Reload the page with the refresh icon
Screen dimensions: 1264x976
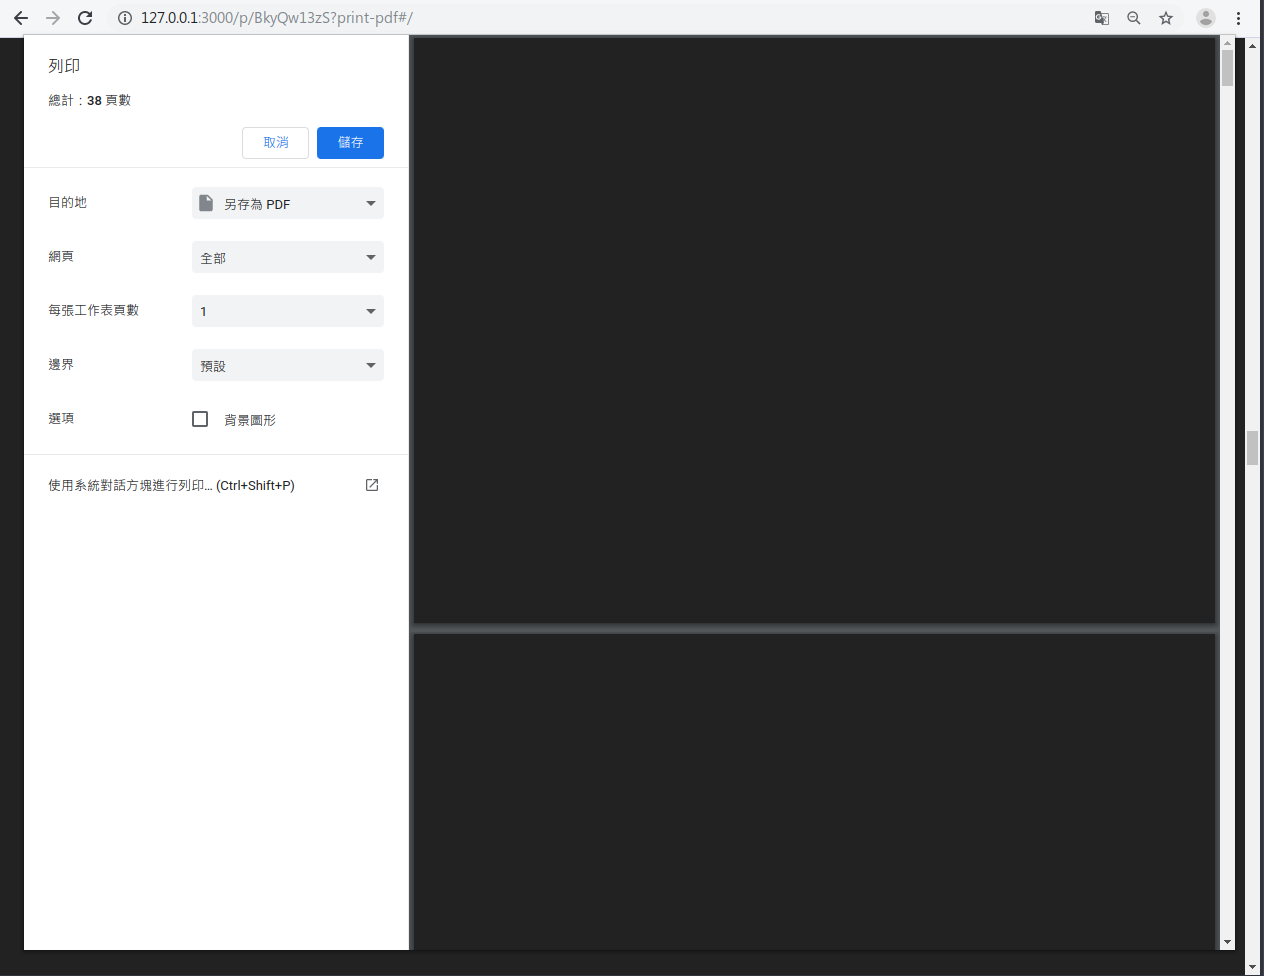pyautogui.click(x=85, y=18)
